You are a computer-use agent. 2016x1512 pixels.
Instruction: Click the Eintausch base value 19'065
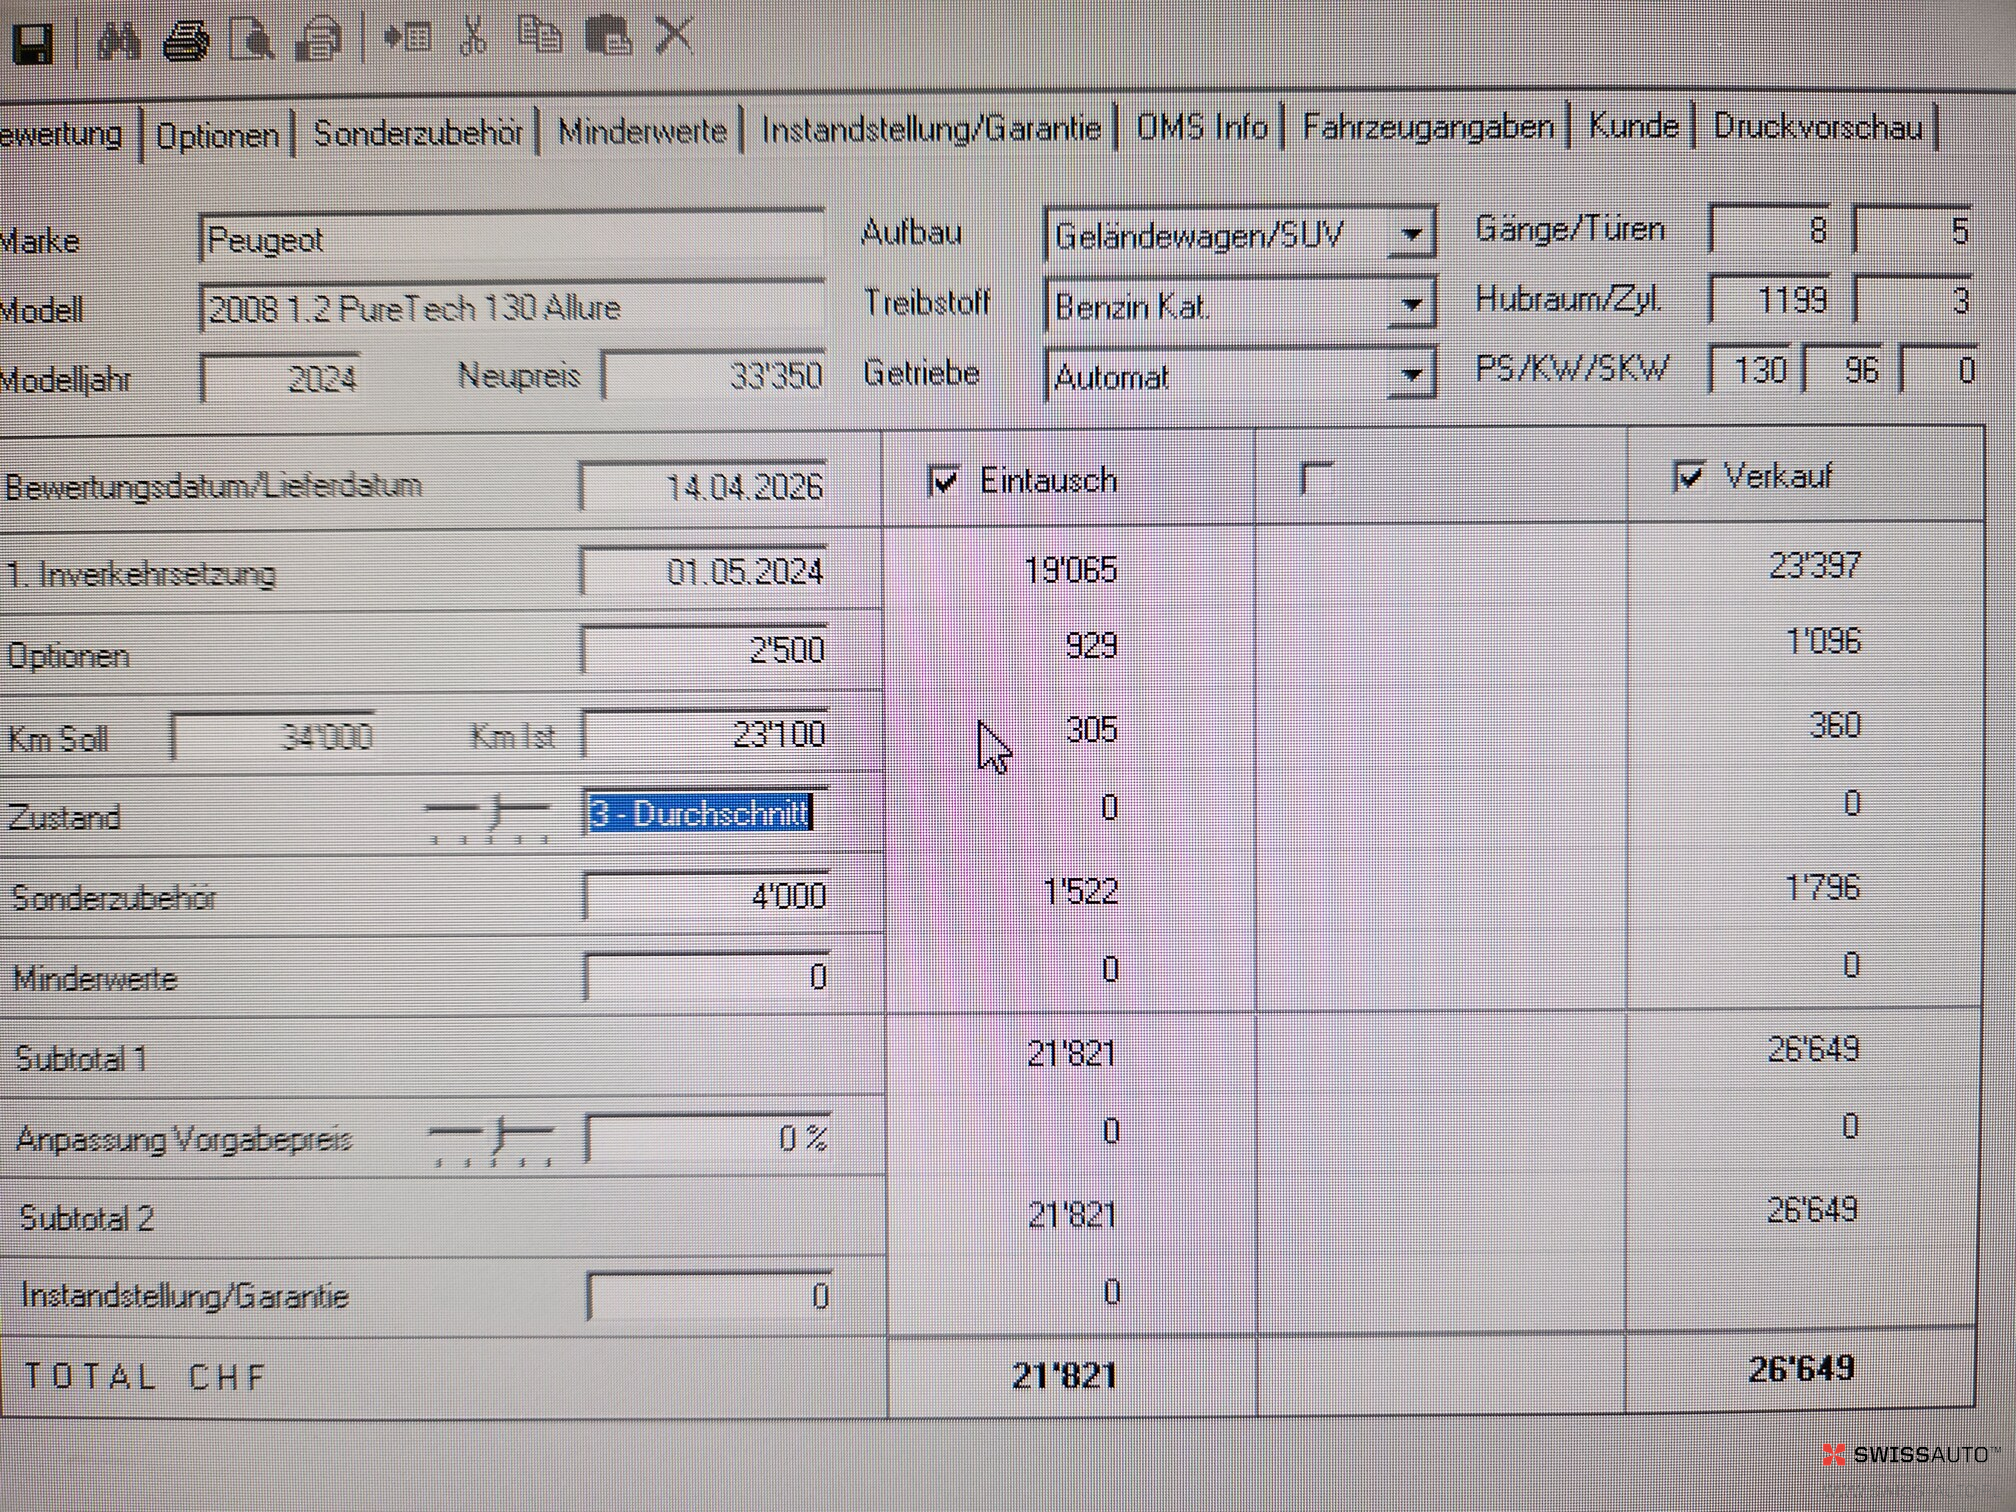(1071, 570)
